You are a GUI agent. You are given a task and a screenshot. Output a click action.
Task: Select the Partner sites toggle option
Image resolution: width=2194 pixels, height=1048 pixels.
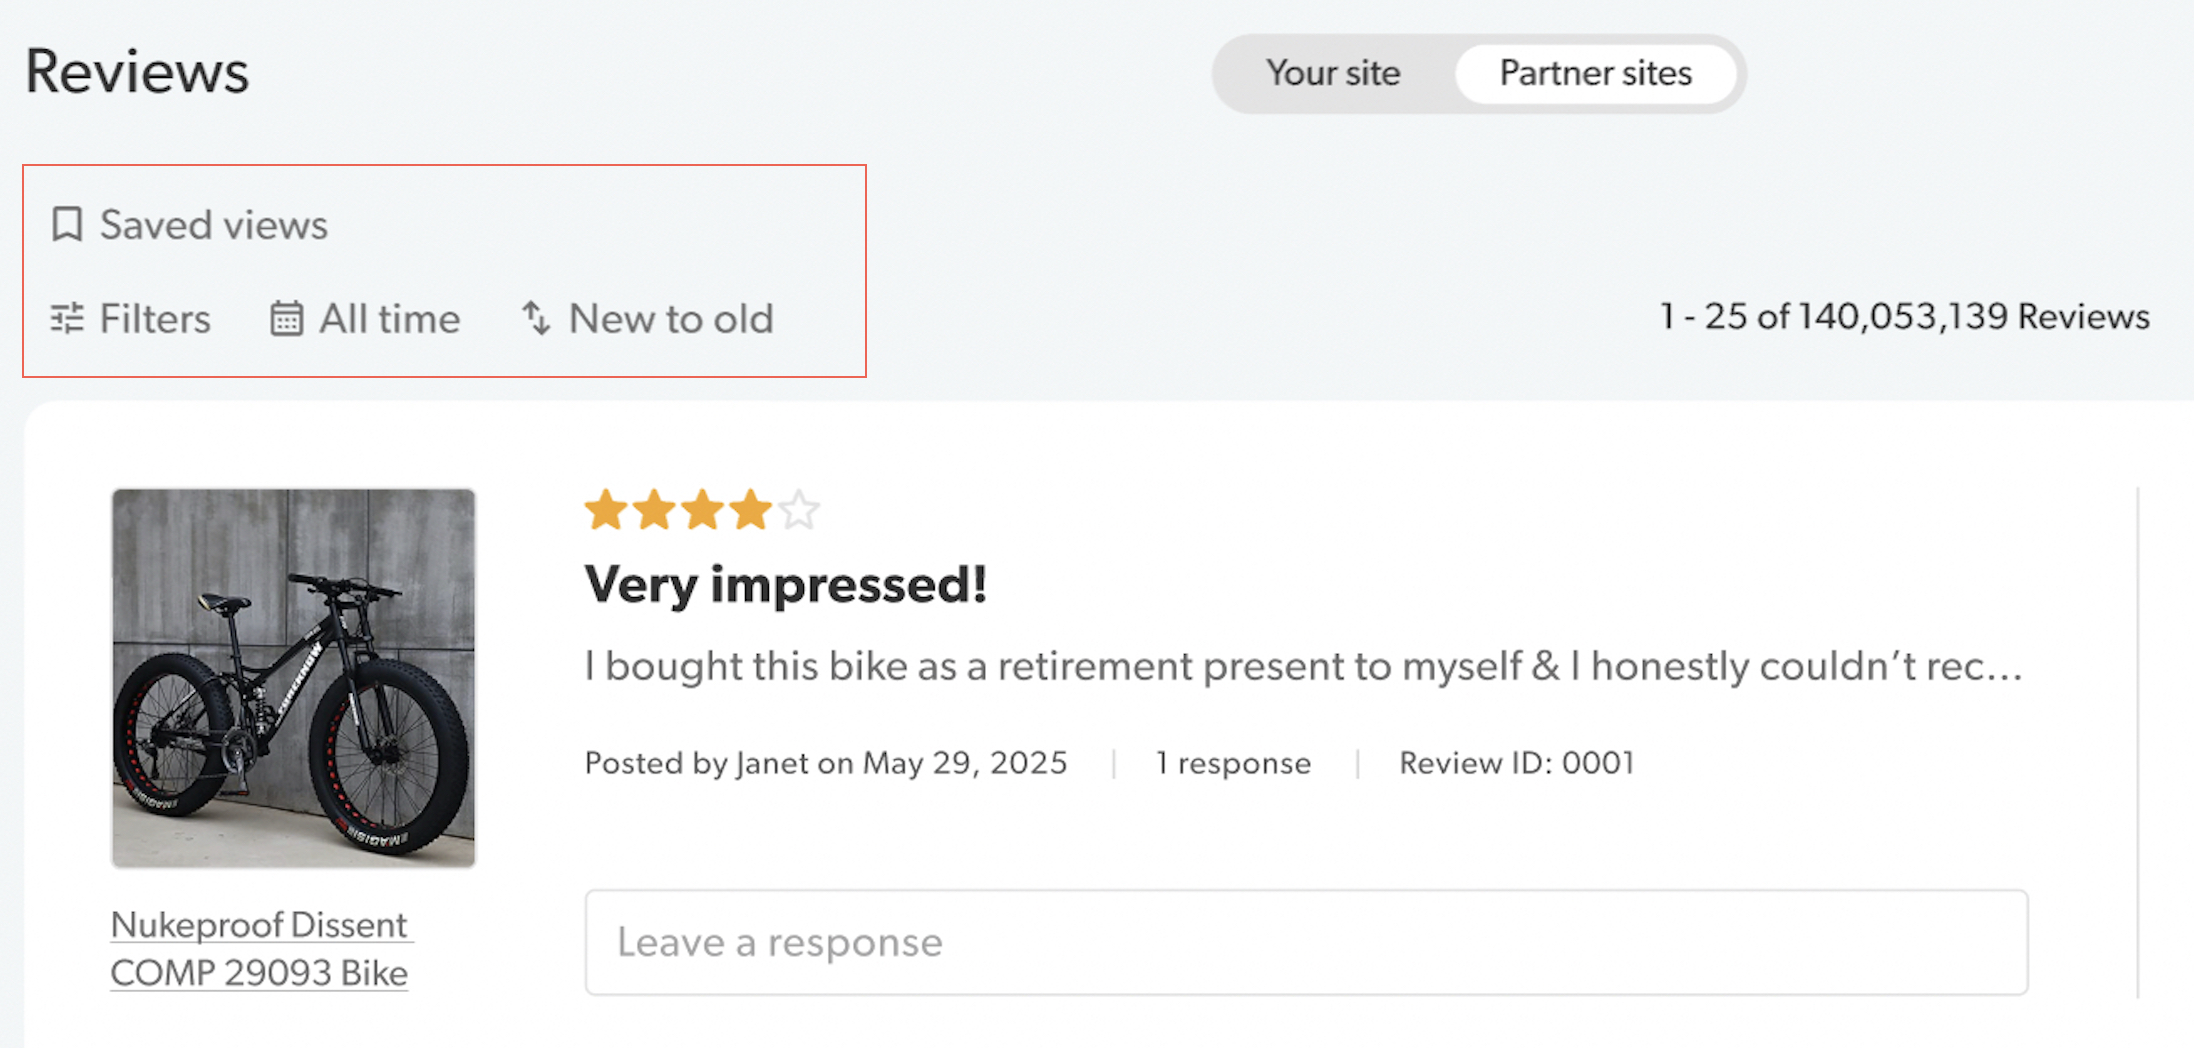(x=1596, y=73)
